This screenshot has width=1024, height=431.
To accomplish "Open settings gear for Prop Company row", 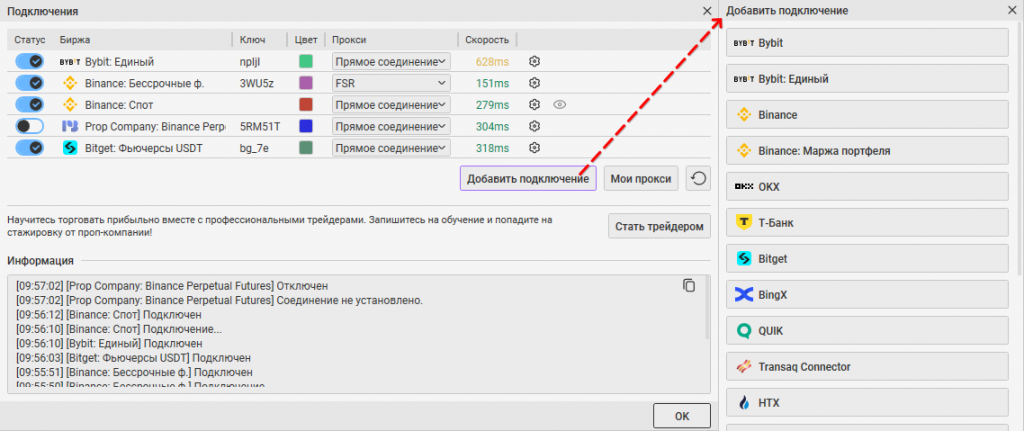I will tap(535, 126).
